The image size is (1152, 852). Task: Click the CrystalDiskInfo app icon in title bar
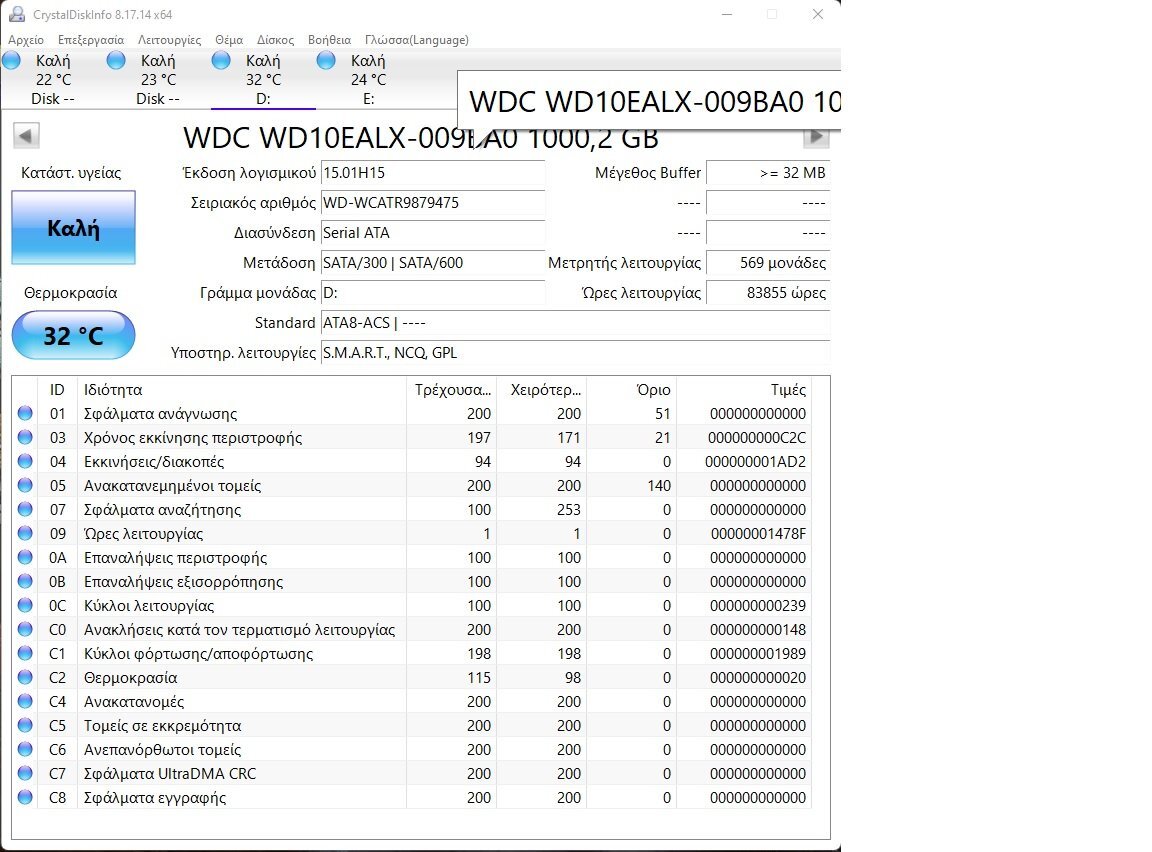click(x=17, y=14)
